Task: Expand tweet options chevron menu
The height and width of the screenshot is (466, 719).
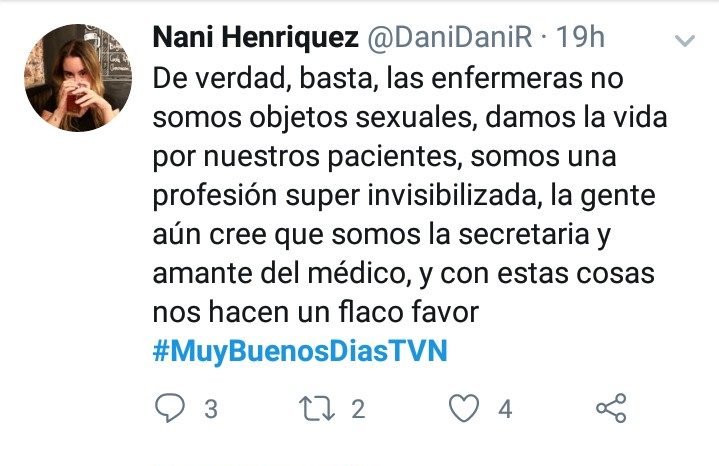Action: click(685, 41)
